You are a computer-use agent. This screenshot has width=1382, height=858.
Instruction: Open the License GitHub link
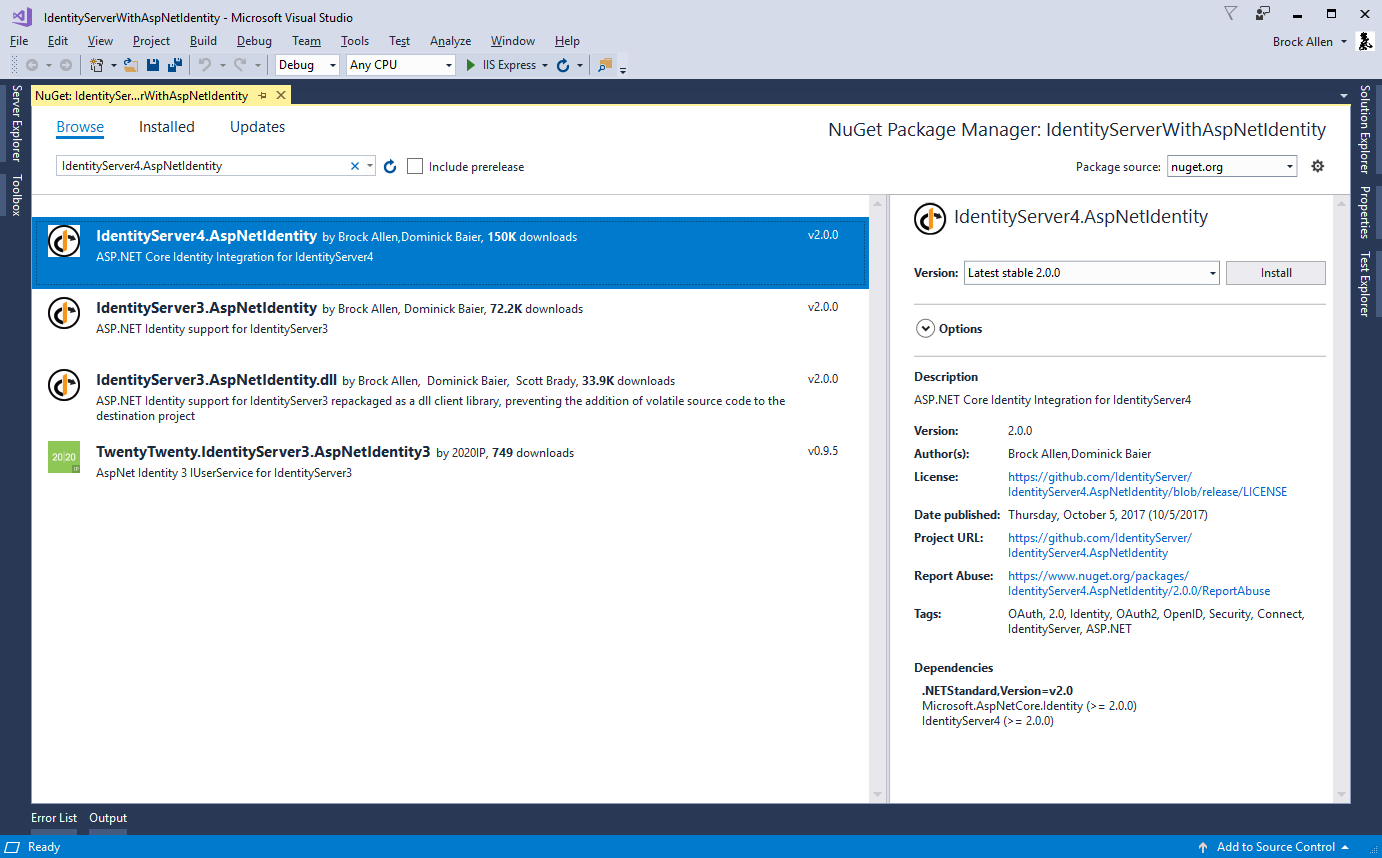coord(1147,485)
